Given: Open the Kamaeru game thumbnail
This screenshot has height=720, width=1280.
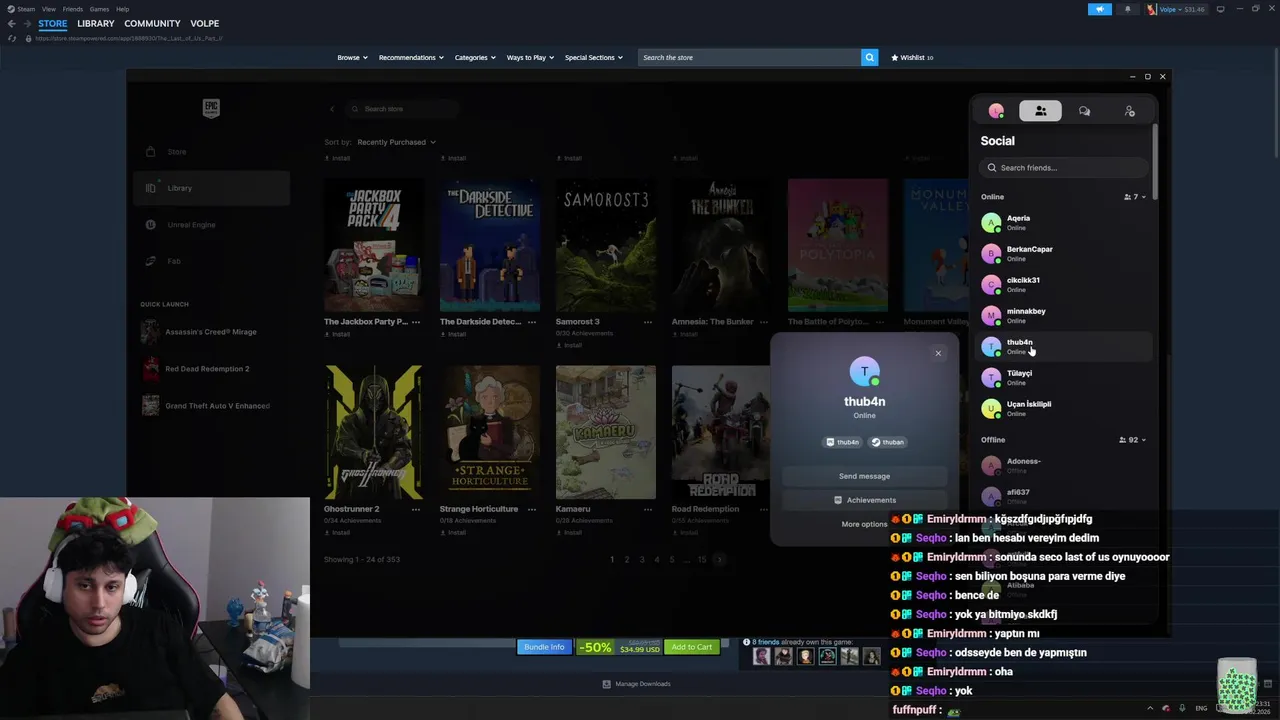Looking at the screenshot, I should tap(606, 432).
